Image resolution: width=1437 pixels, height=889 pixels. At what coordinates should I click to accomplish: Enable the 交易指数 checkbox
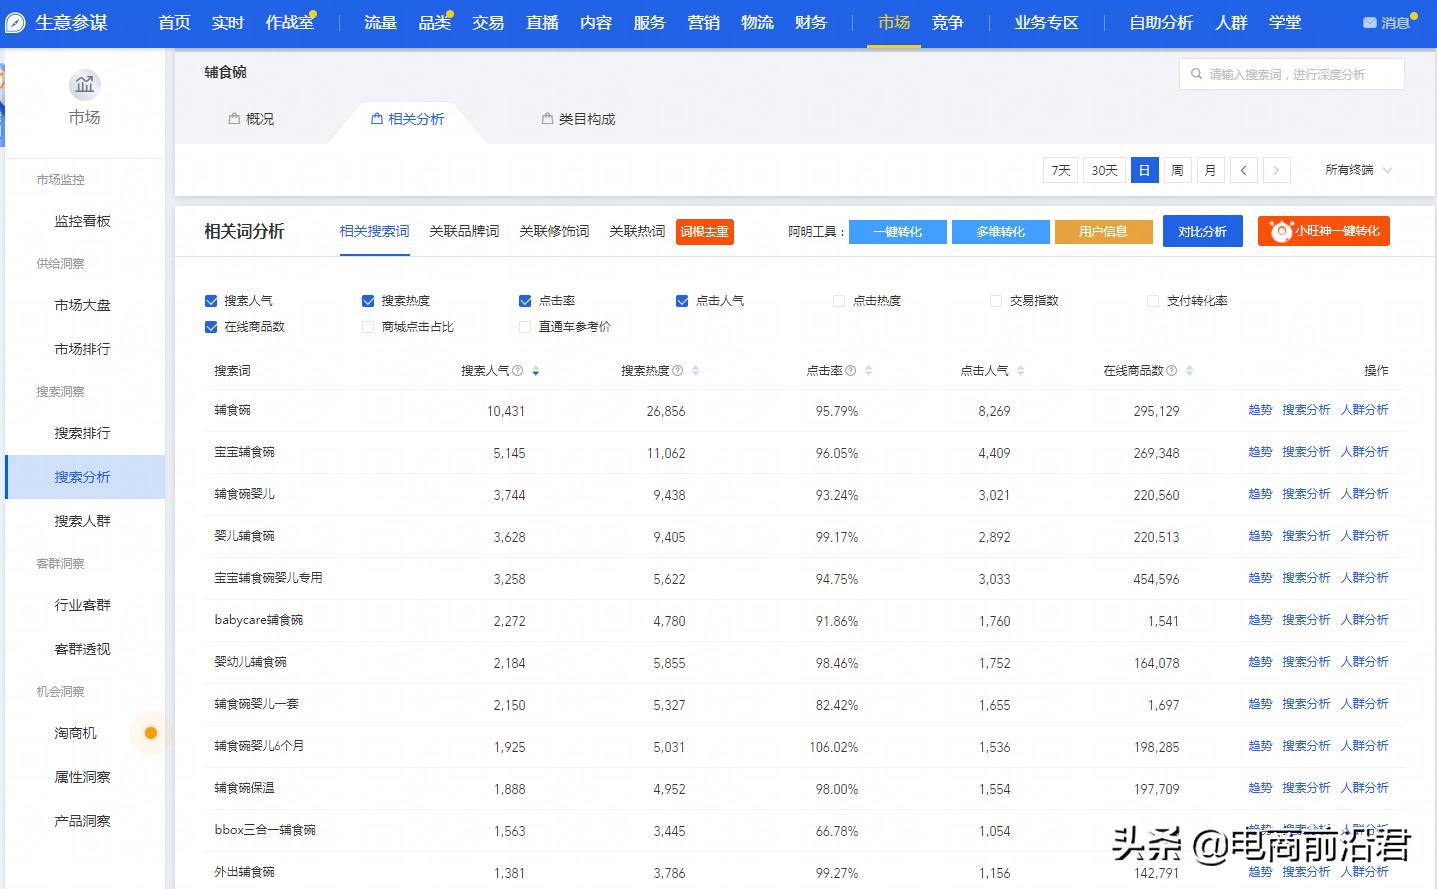[x=996, y=300]
